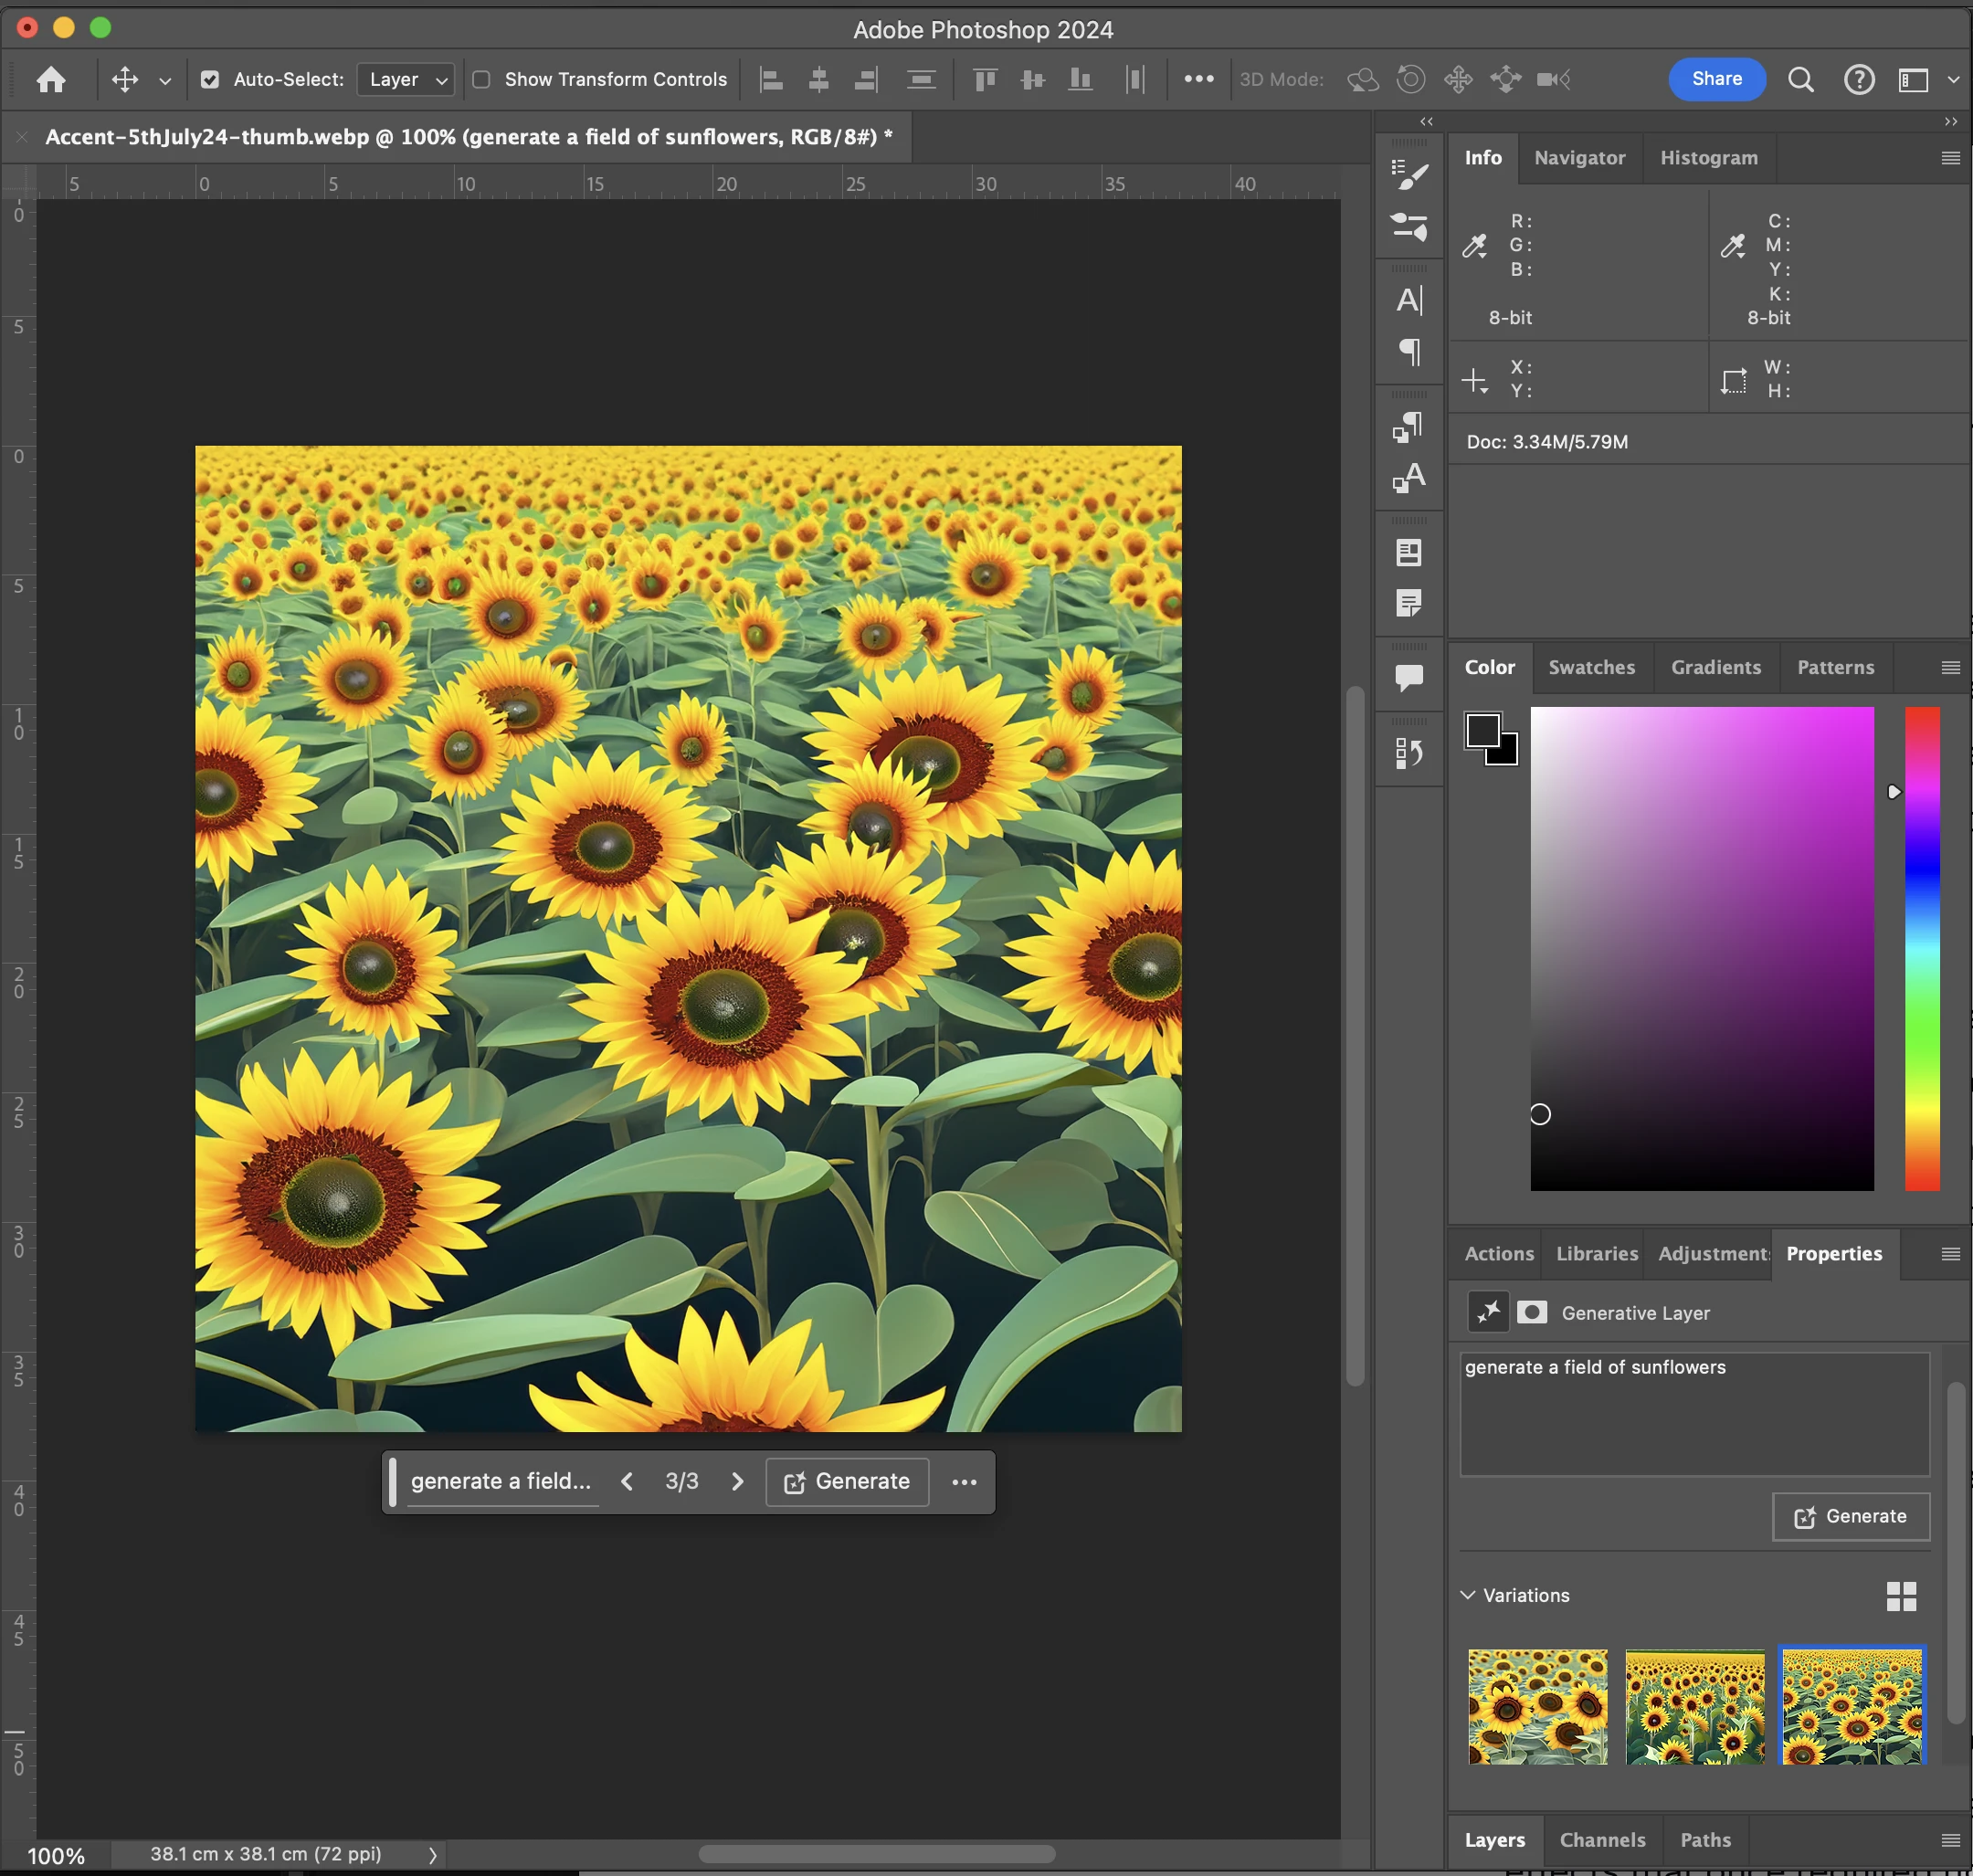Open the Comments panel icon
The width and height of the screenshot is (1973, 1876).
click(x=1409, y=678)
